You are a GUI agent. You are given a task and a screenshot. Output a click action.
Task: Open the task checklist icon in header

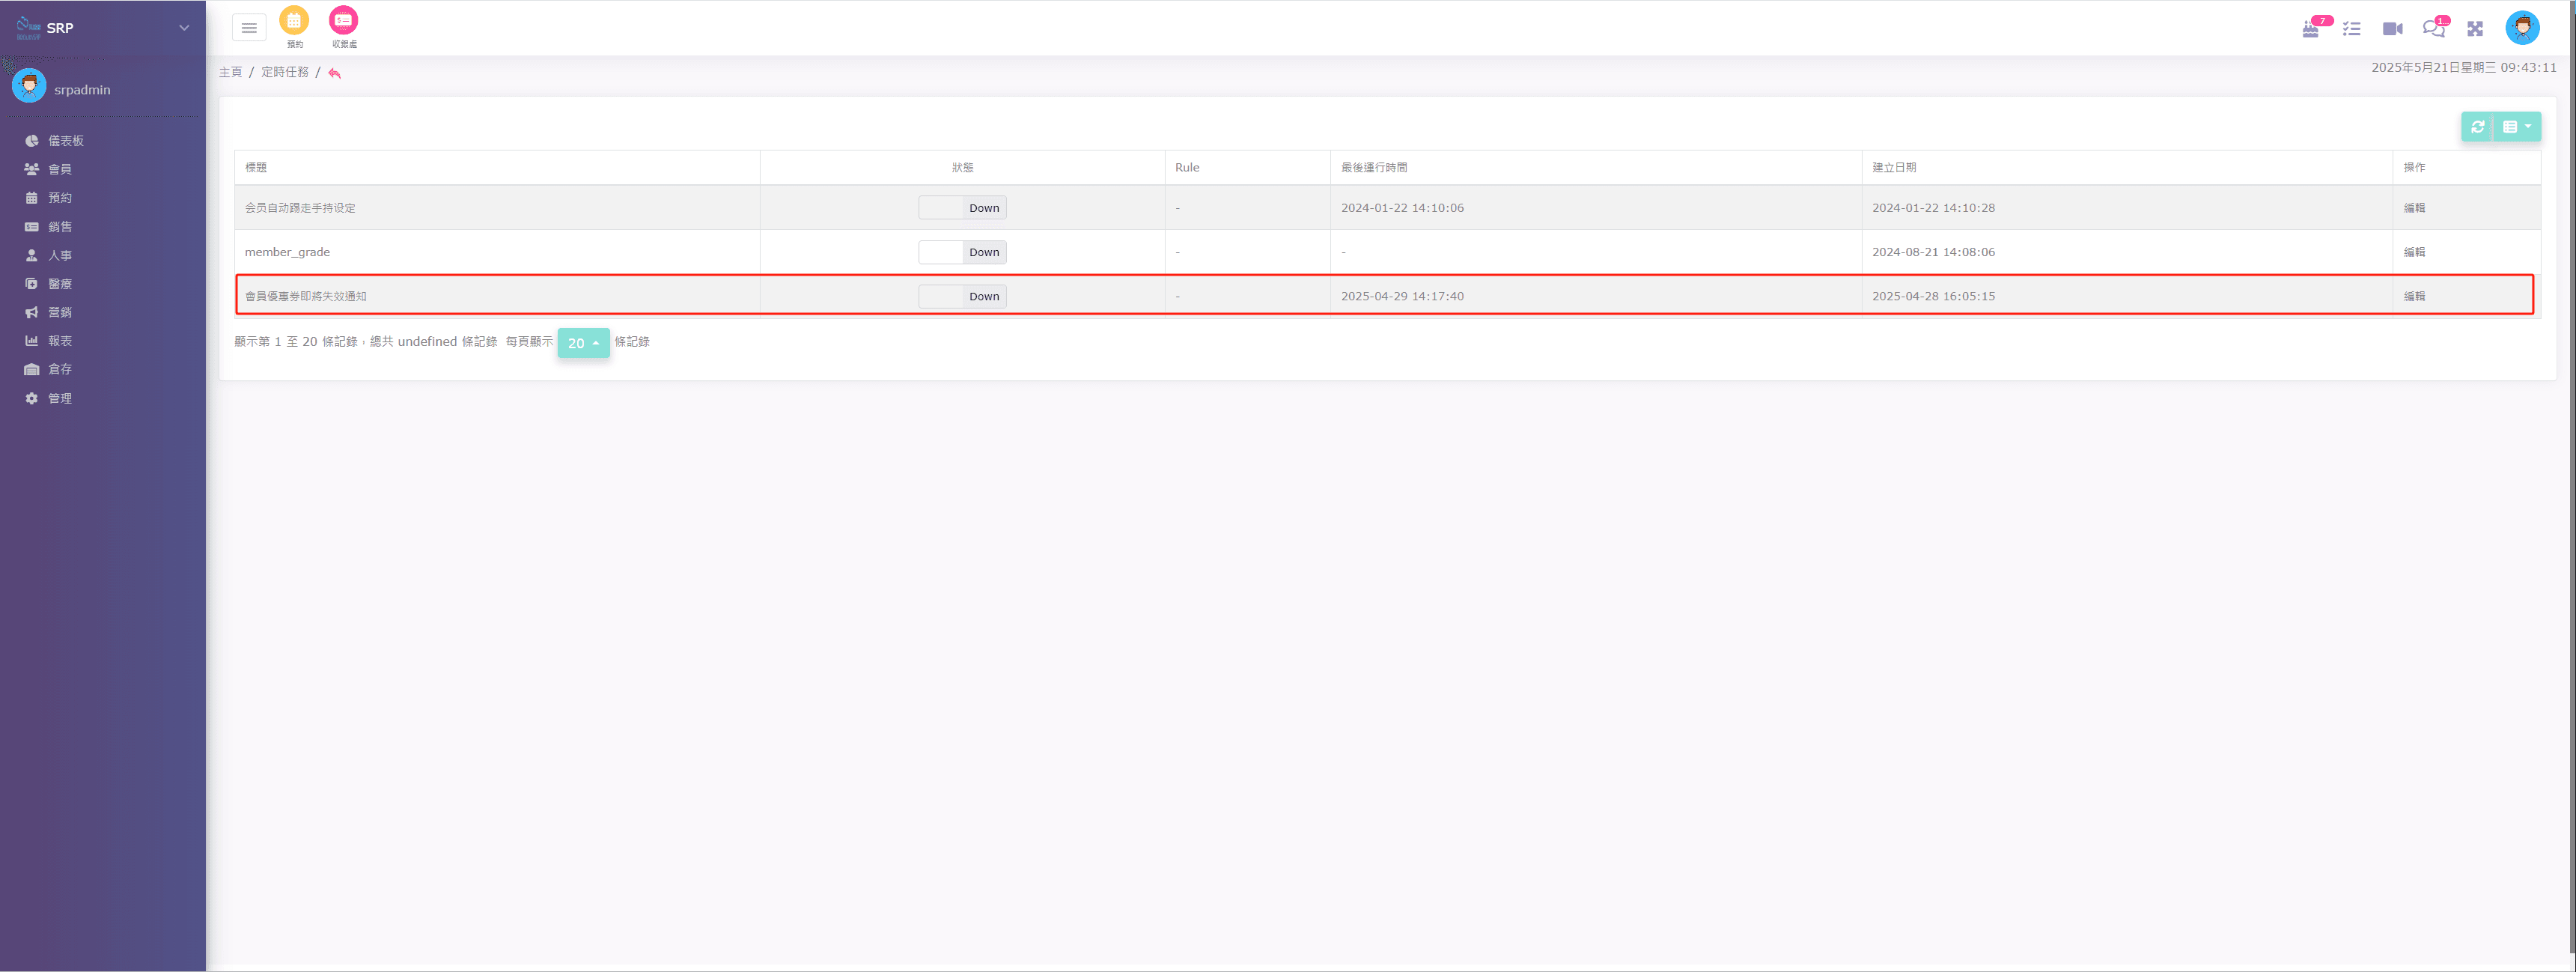[x=2351, y=29]
